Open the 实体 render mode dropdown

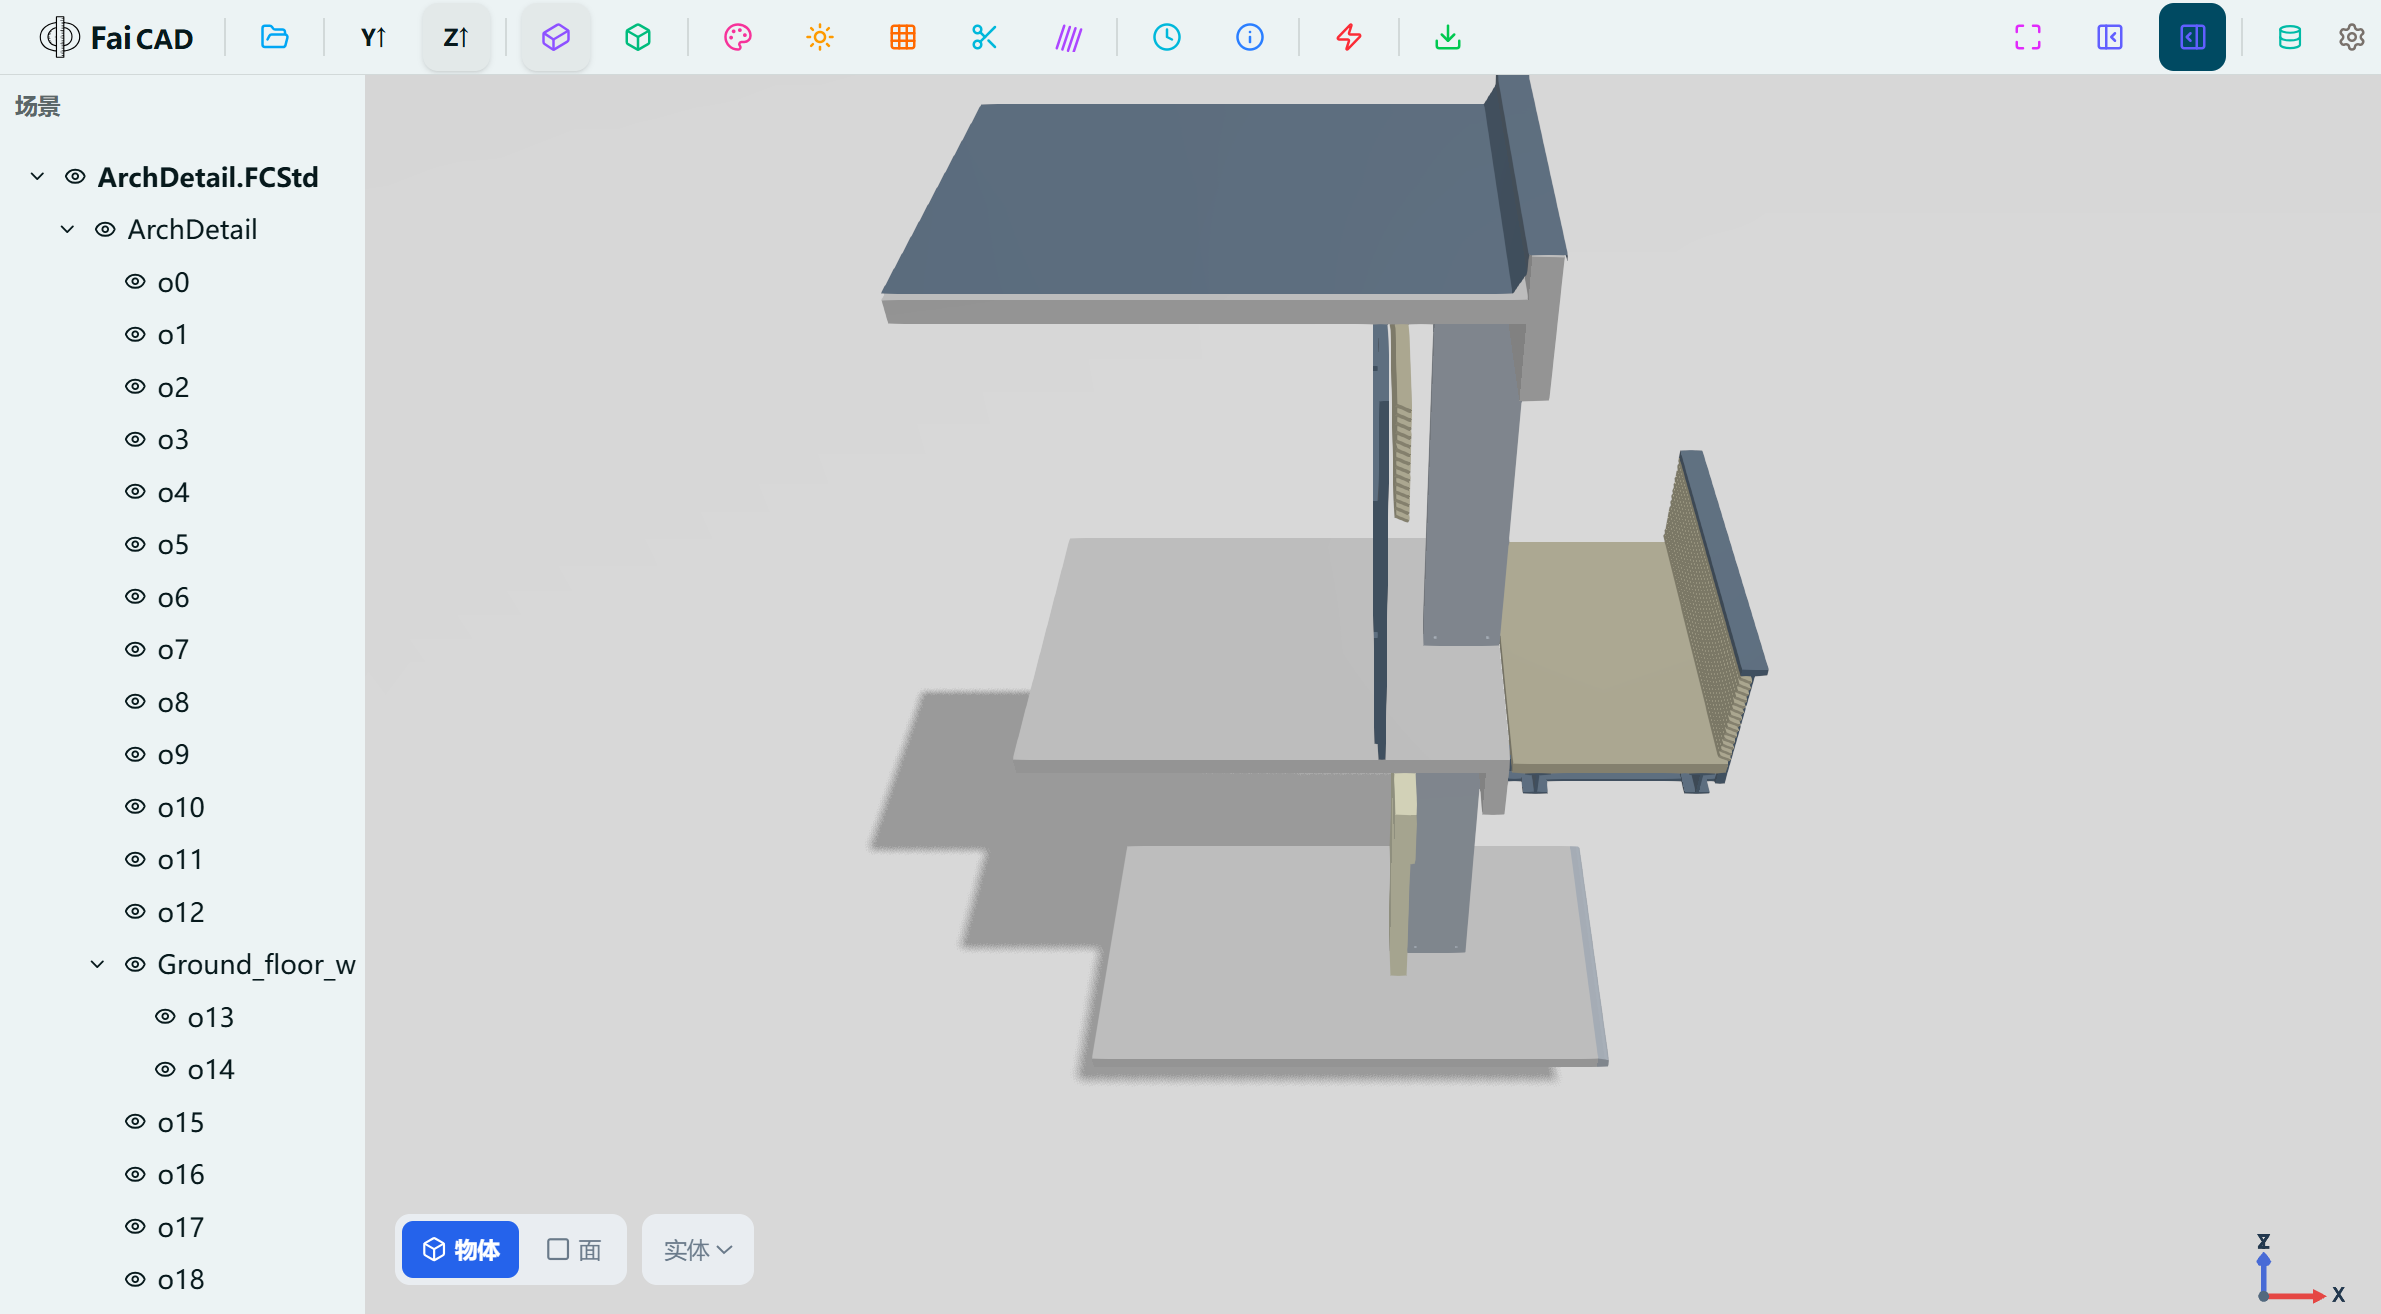[x=698, y=1250]
